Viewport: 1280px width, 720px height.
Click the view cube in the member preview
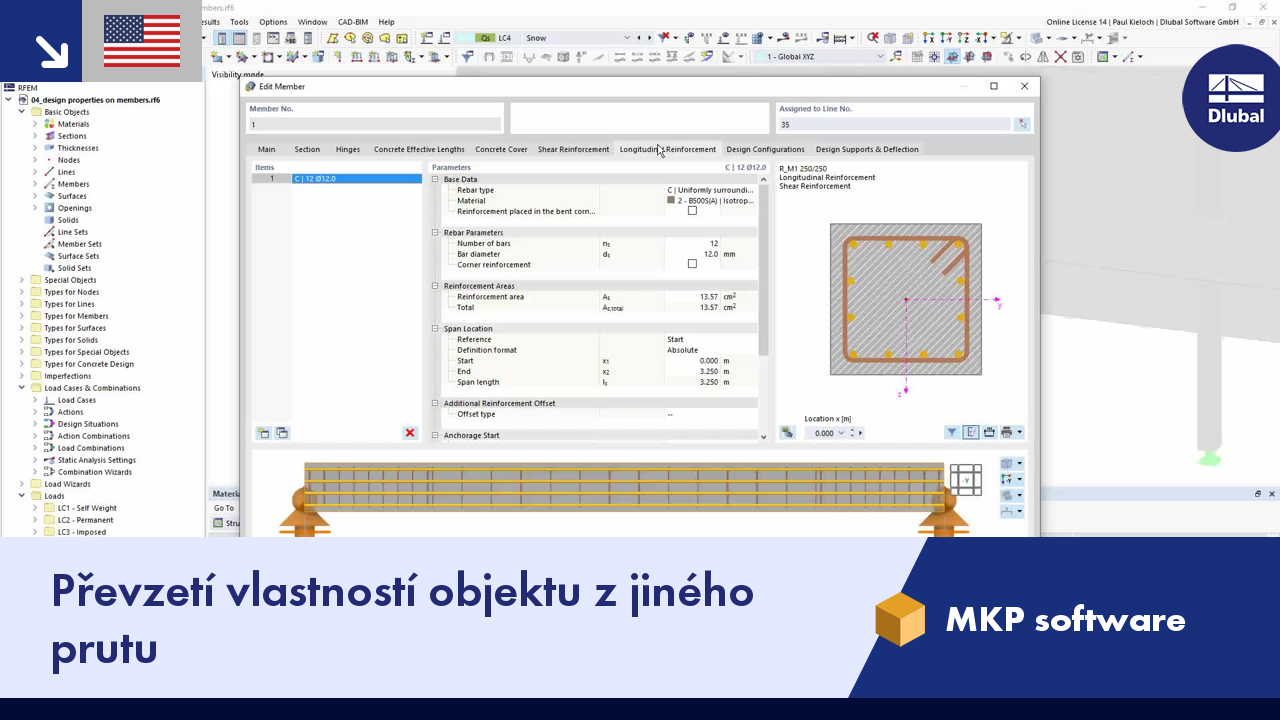click(965, 480)
